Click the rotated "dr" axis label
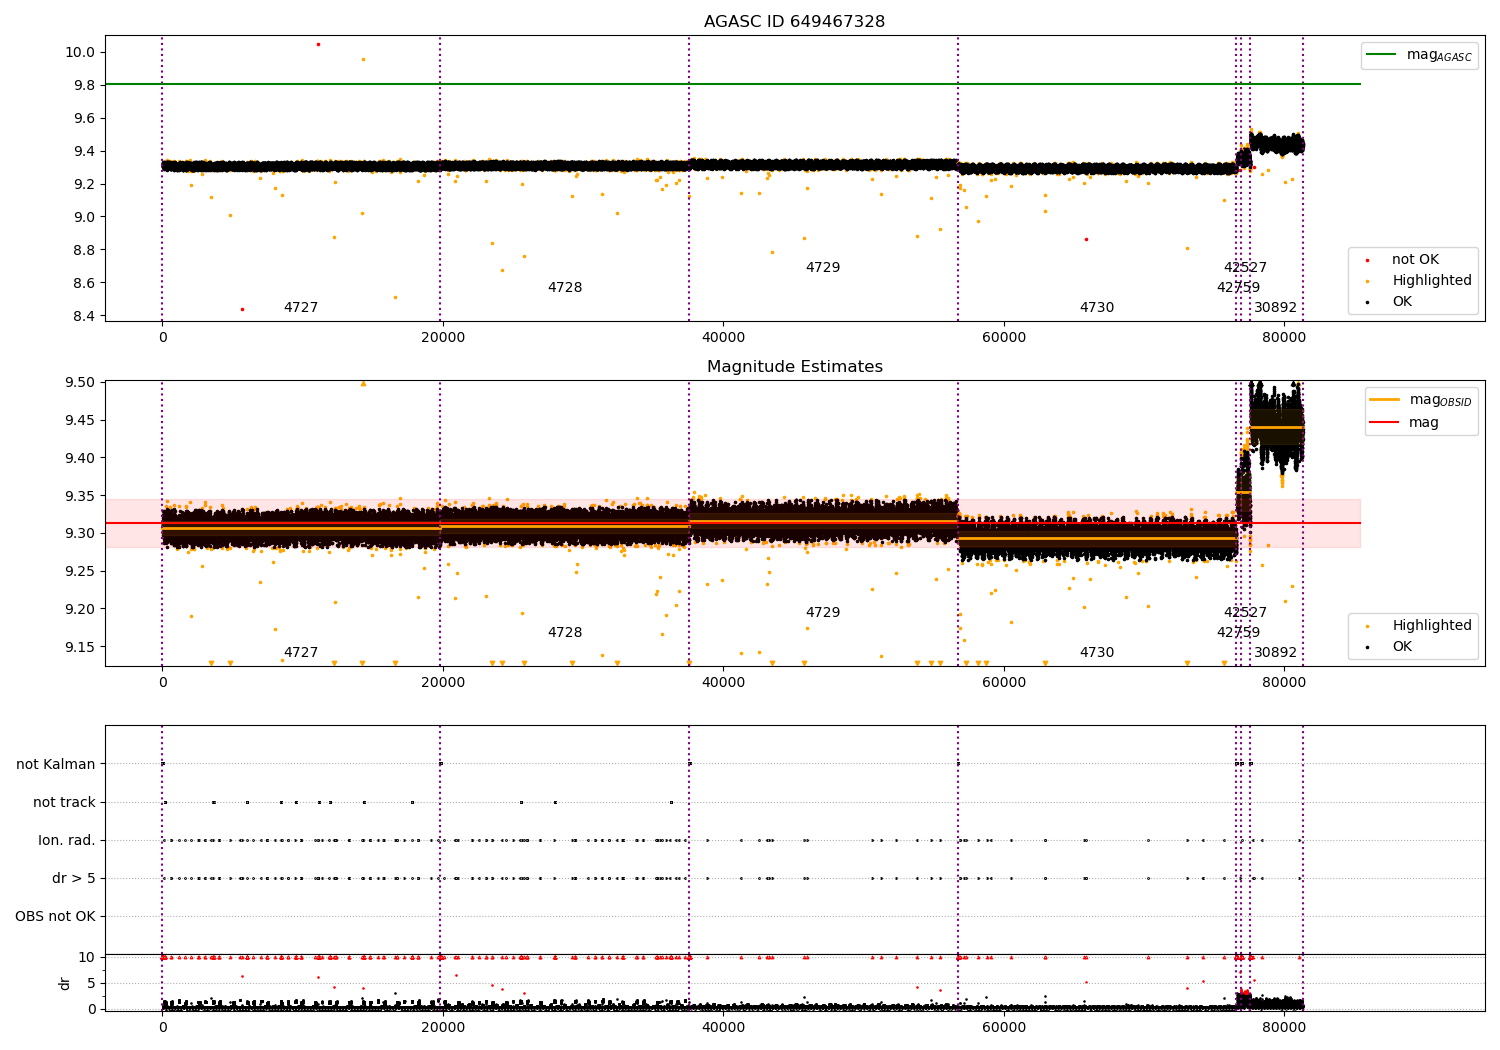 click(64, 983)
